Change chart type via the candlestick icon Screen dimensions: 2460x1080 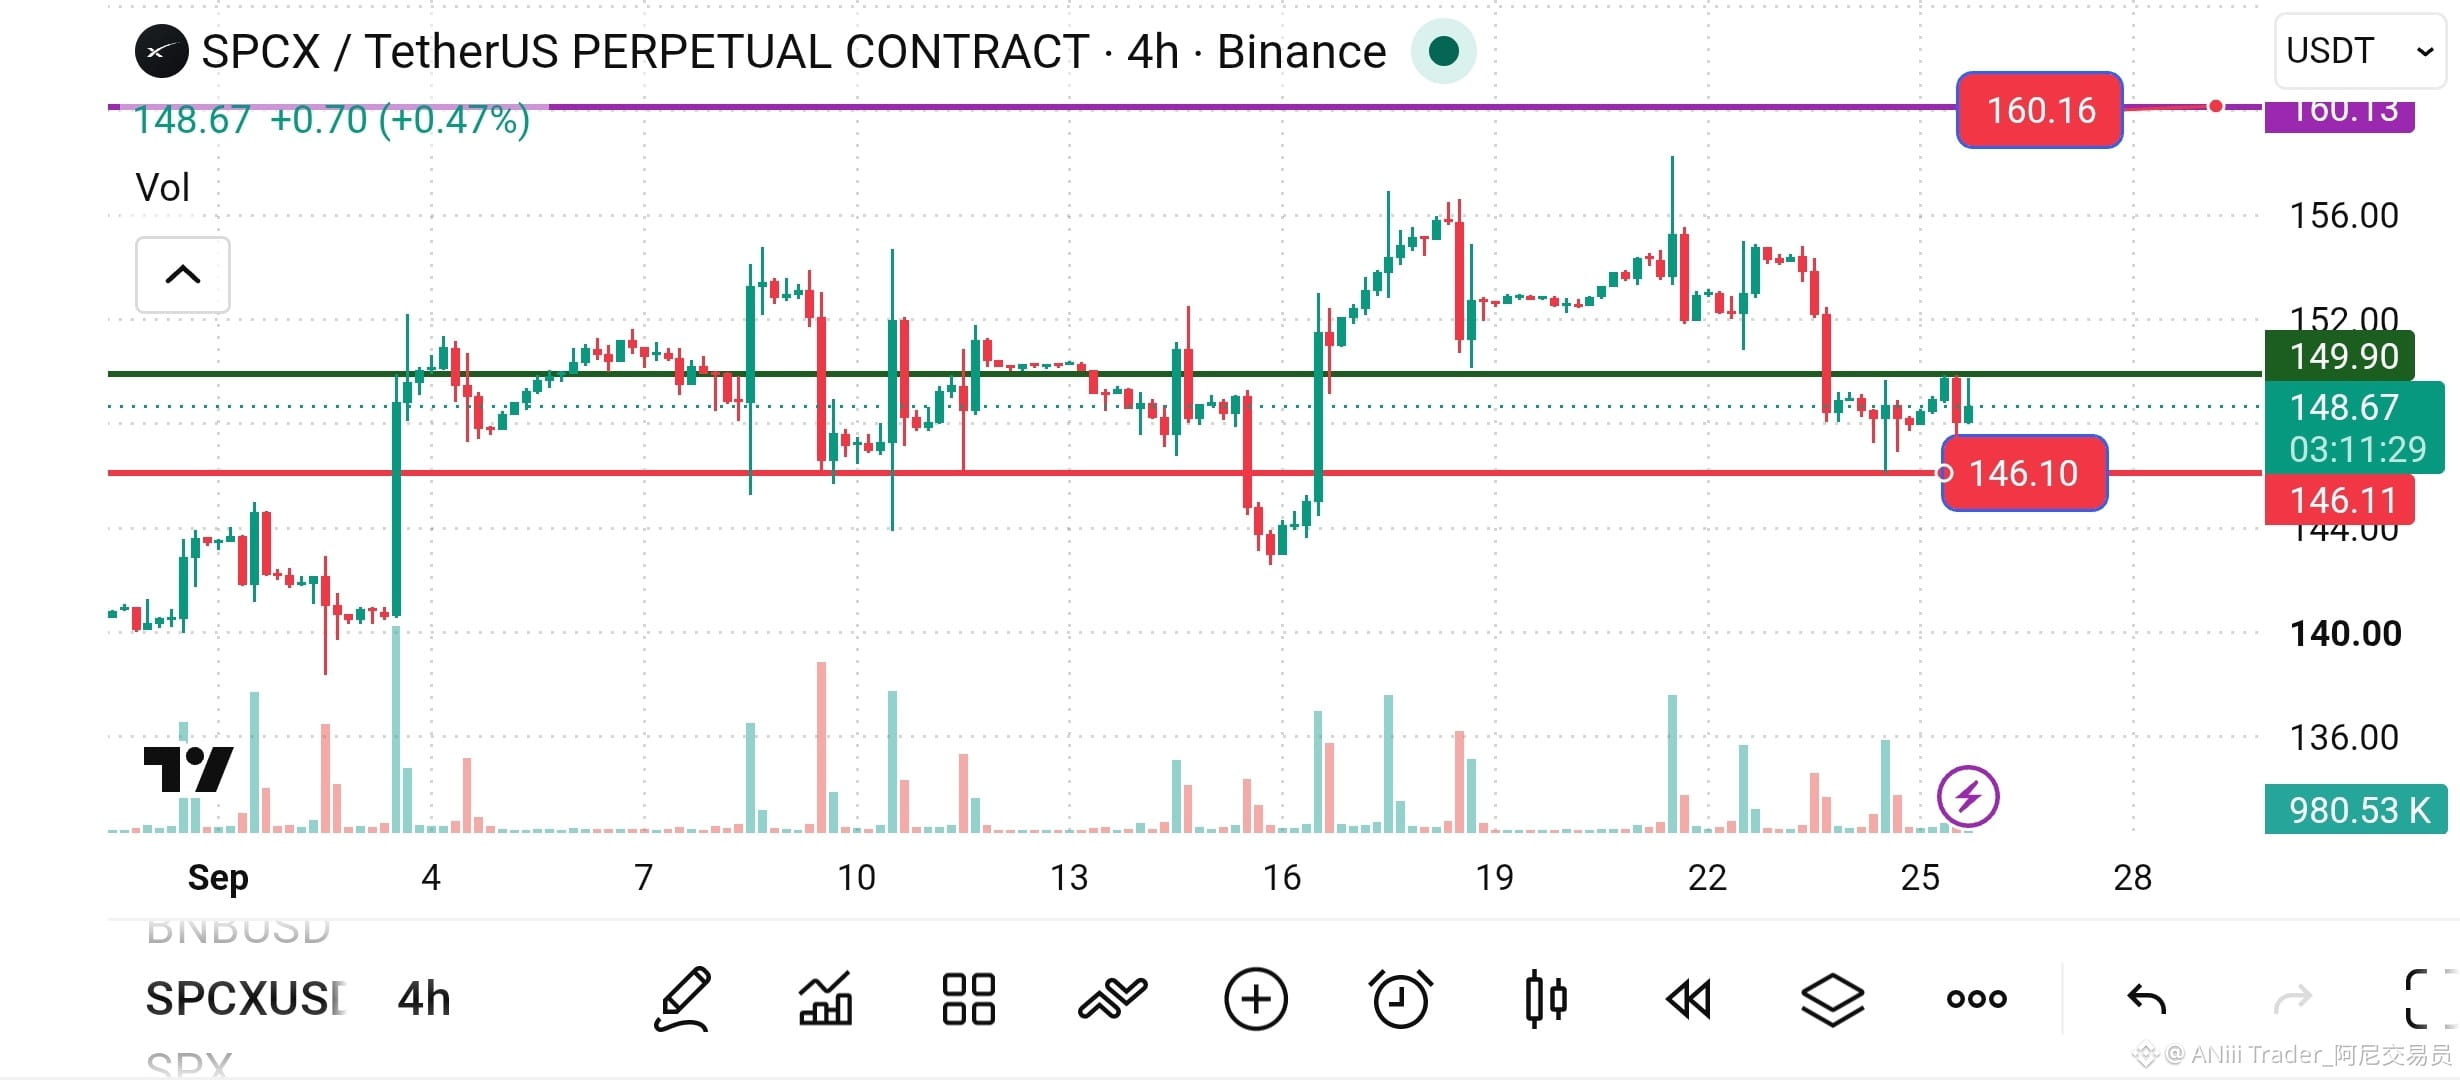[1546, 998]
